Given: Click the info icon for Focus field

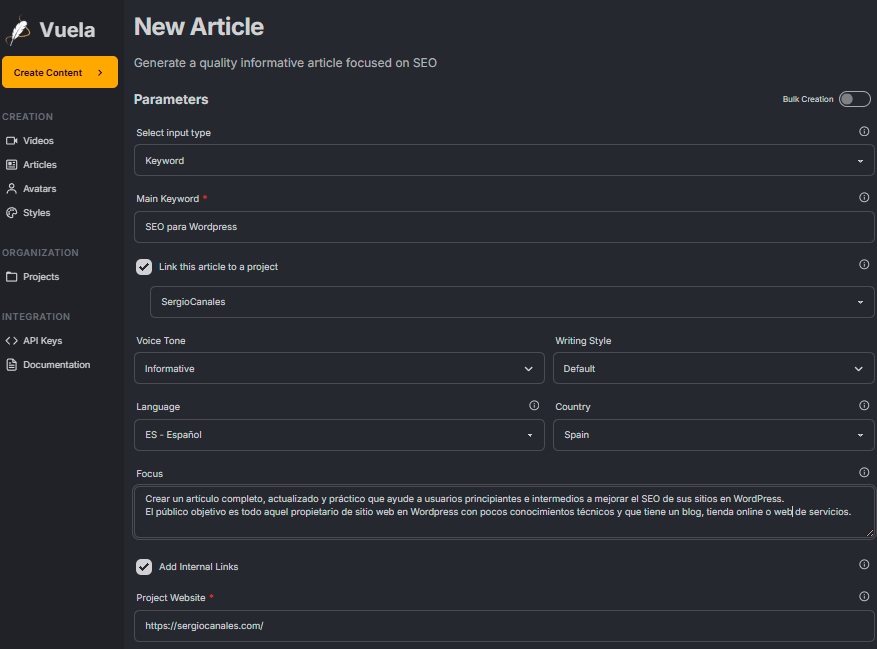Looking at the screenshot, I should click(864, 473).
